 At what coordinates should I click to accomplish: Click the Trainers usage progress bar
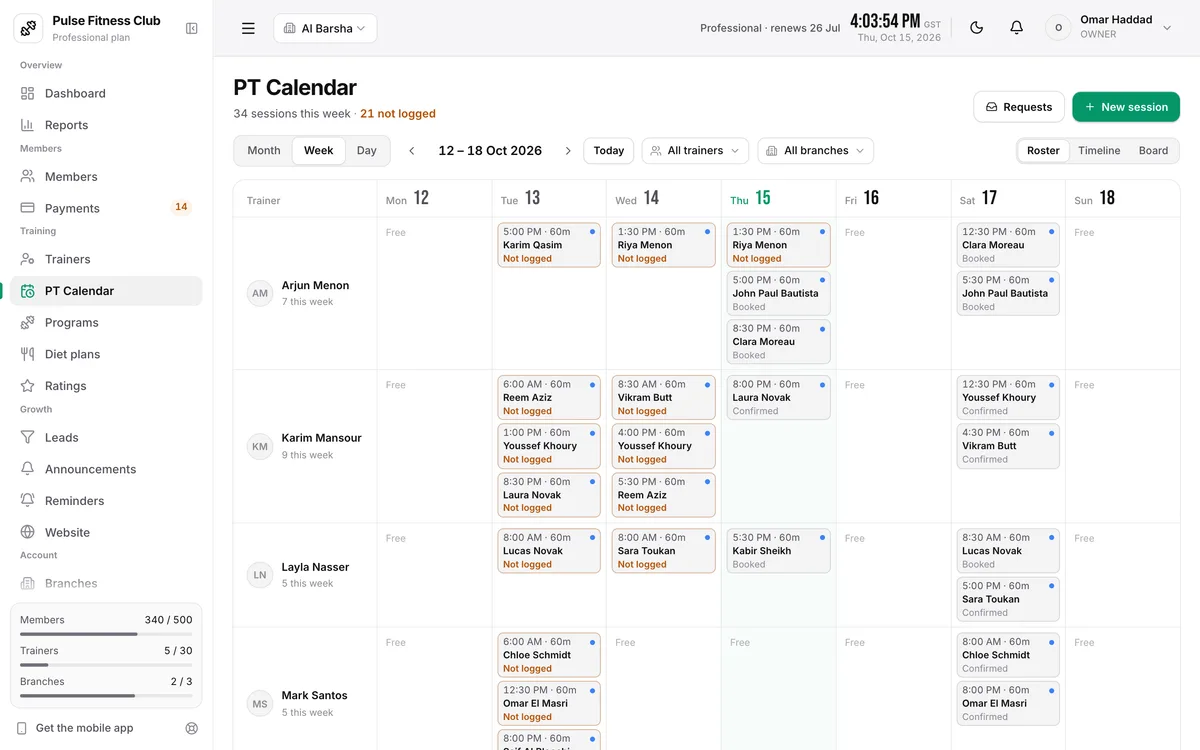point(106,665)
